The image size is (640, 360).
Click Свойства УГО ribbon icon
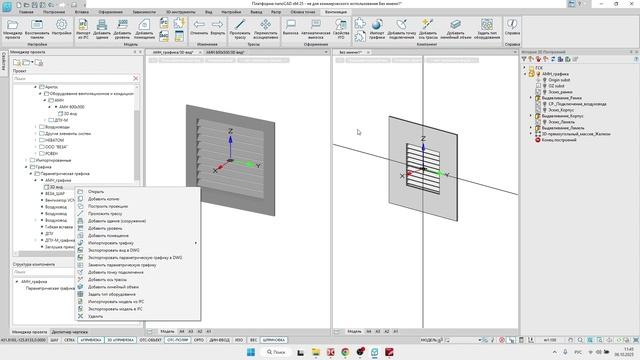(x=341, y=29)
